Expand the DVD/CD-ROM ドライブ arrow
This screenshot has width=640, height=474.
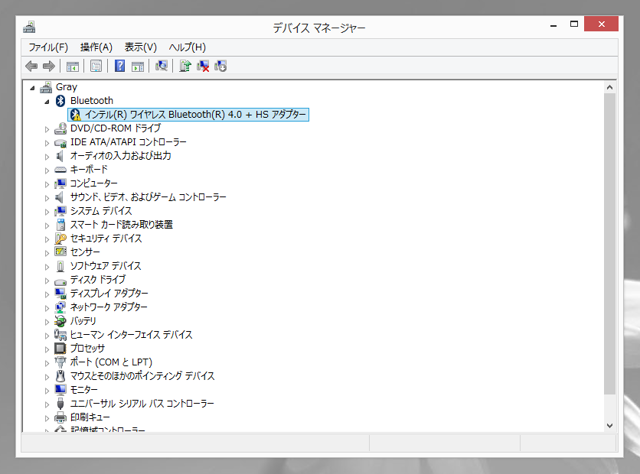click(47, 129)
